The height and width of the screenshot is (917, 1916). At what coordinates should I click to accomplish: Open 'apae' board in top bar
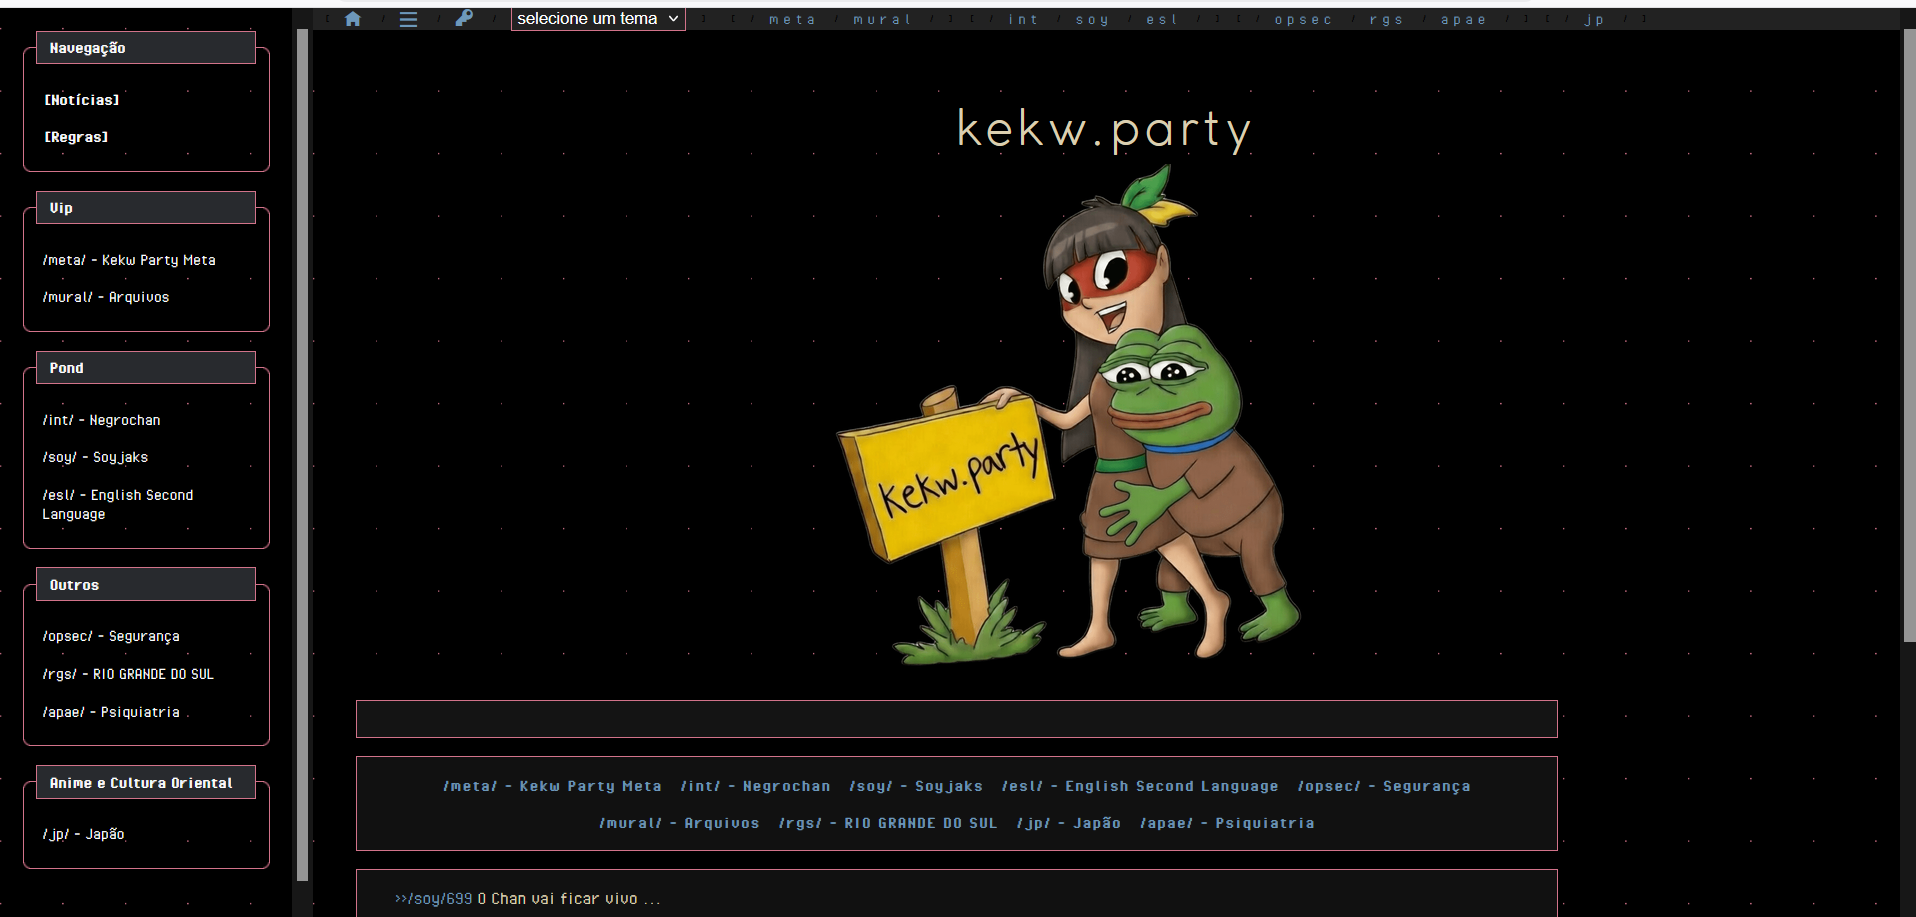tap(1463, 20)
